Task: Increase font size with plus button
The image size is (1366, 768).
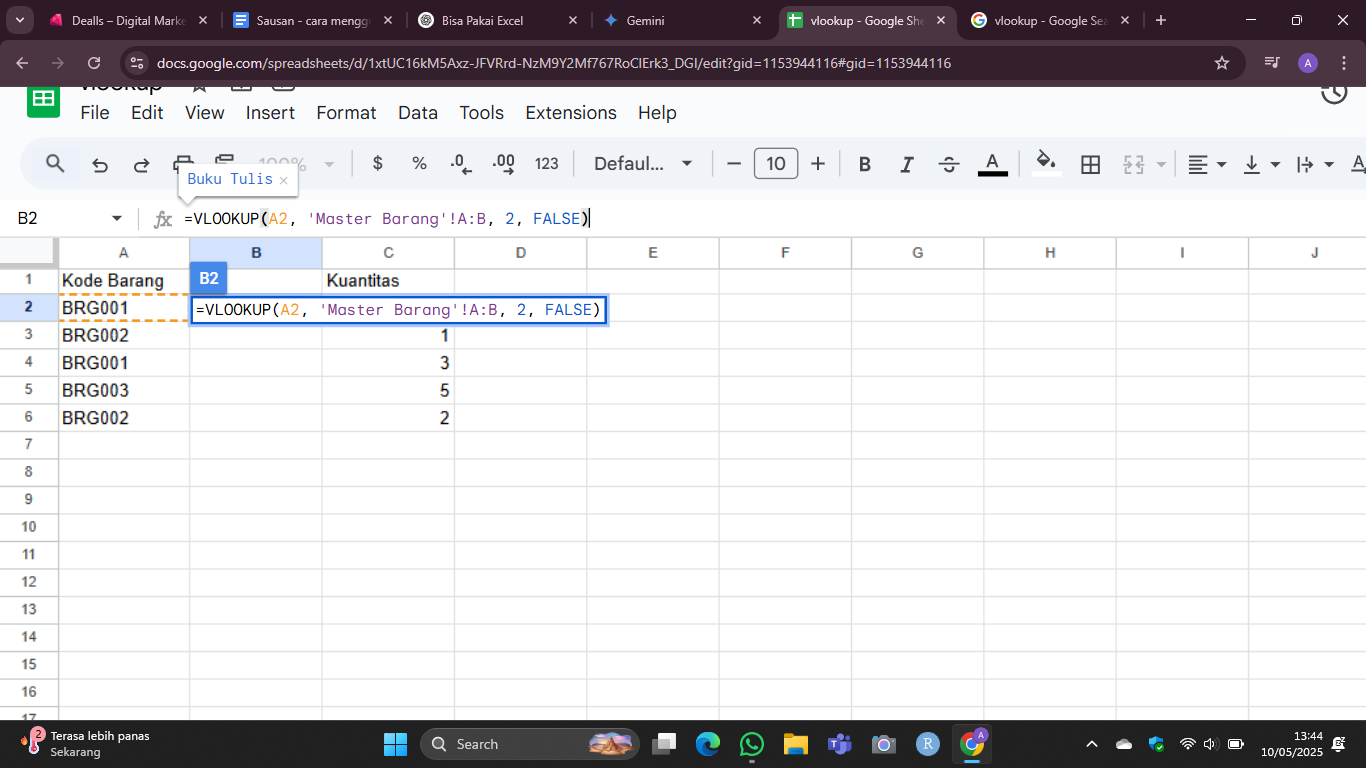Action: click(x=818, y=164)
